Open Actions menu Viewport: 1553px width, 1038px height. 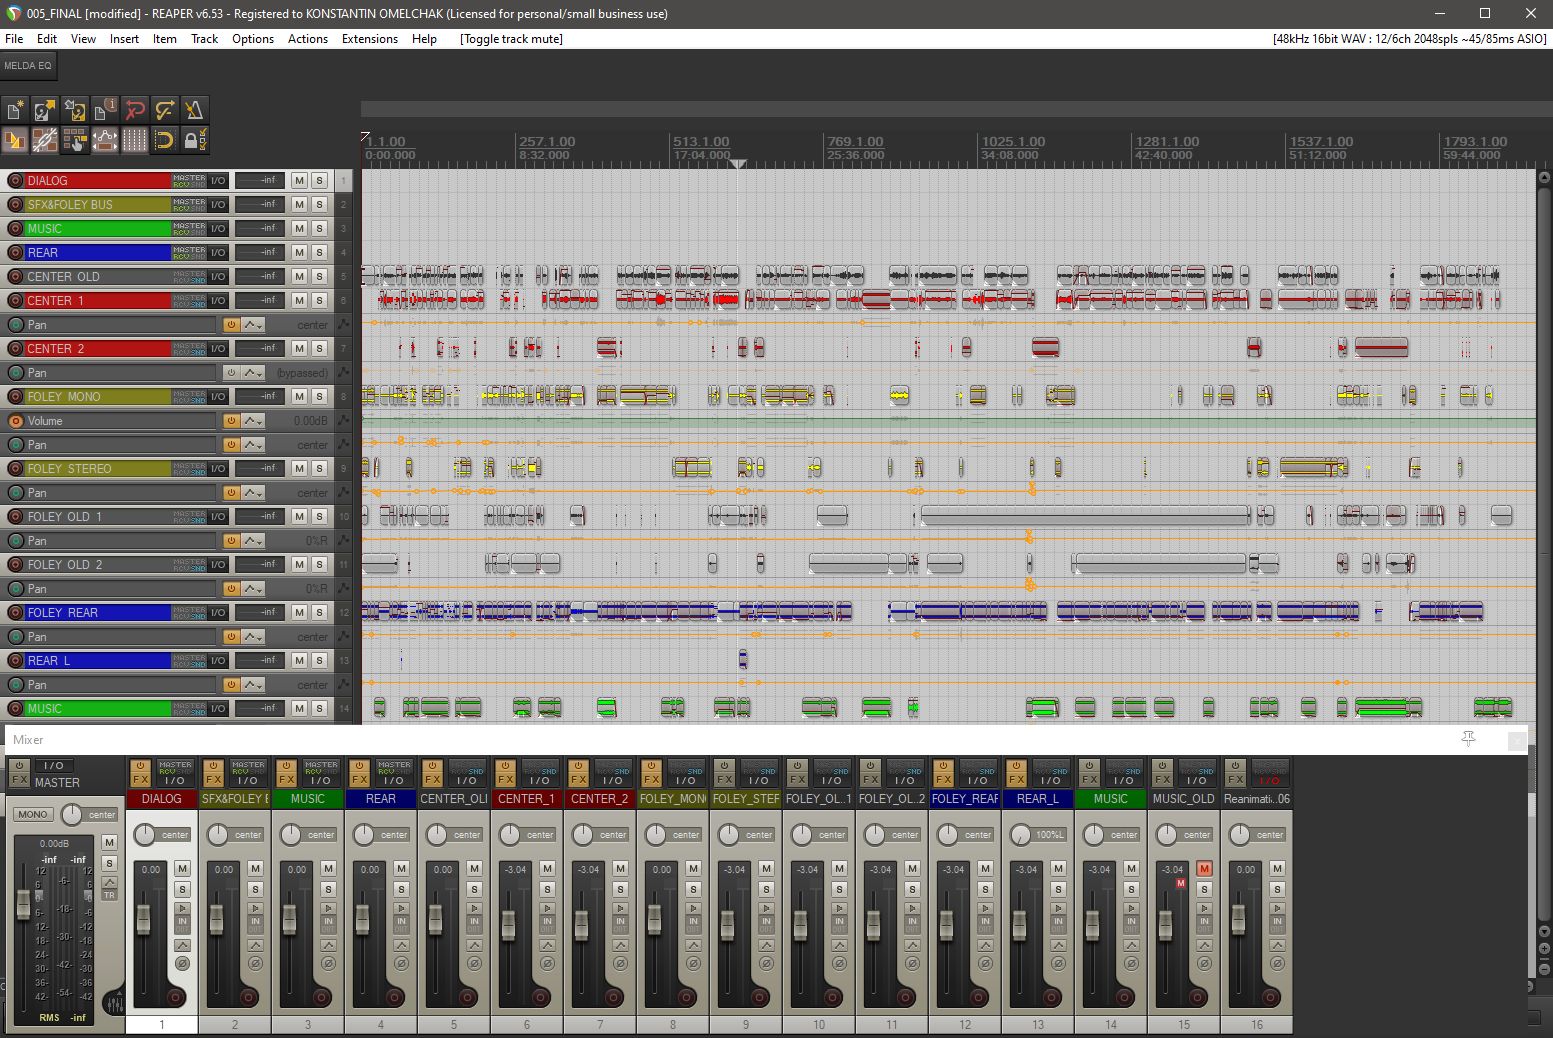pyautogui.click(x=308, y=39)
